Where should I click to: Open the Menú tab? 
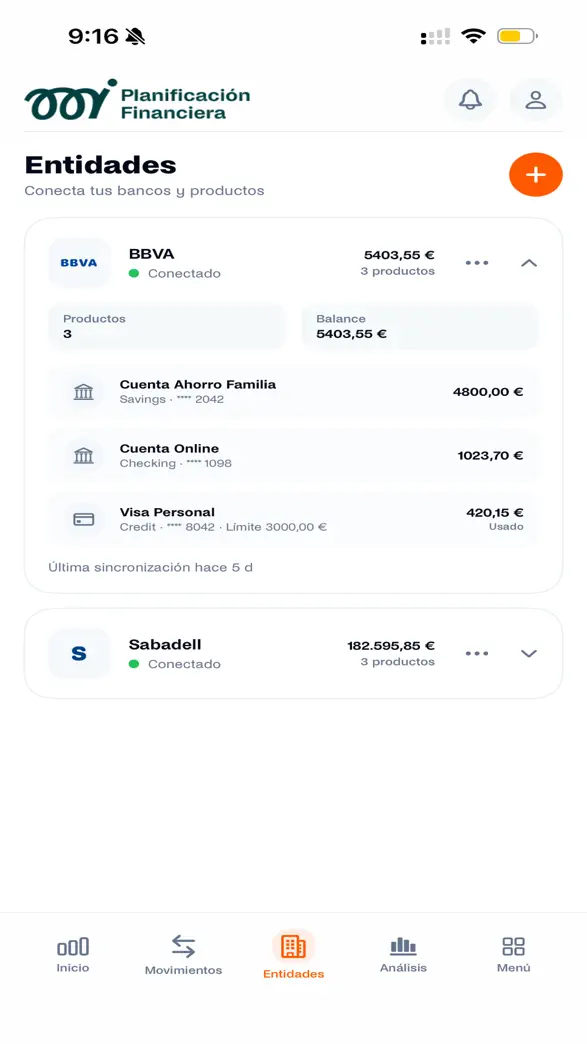[x=514, y=955]
